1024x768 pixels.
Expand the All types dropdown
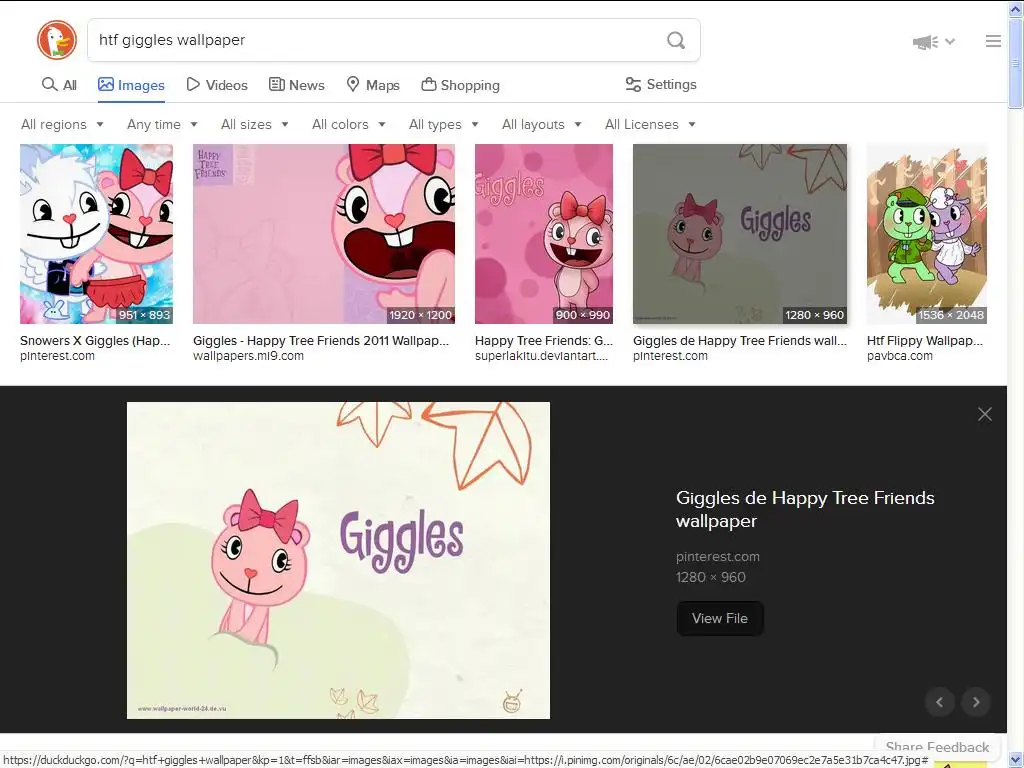tap(443, 124)
